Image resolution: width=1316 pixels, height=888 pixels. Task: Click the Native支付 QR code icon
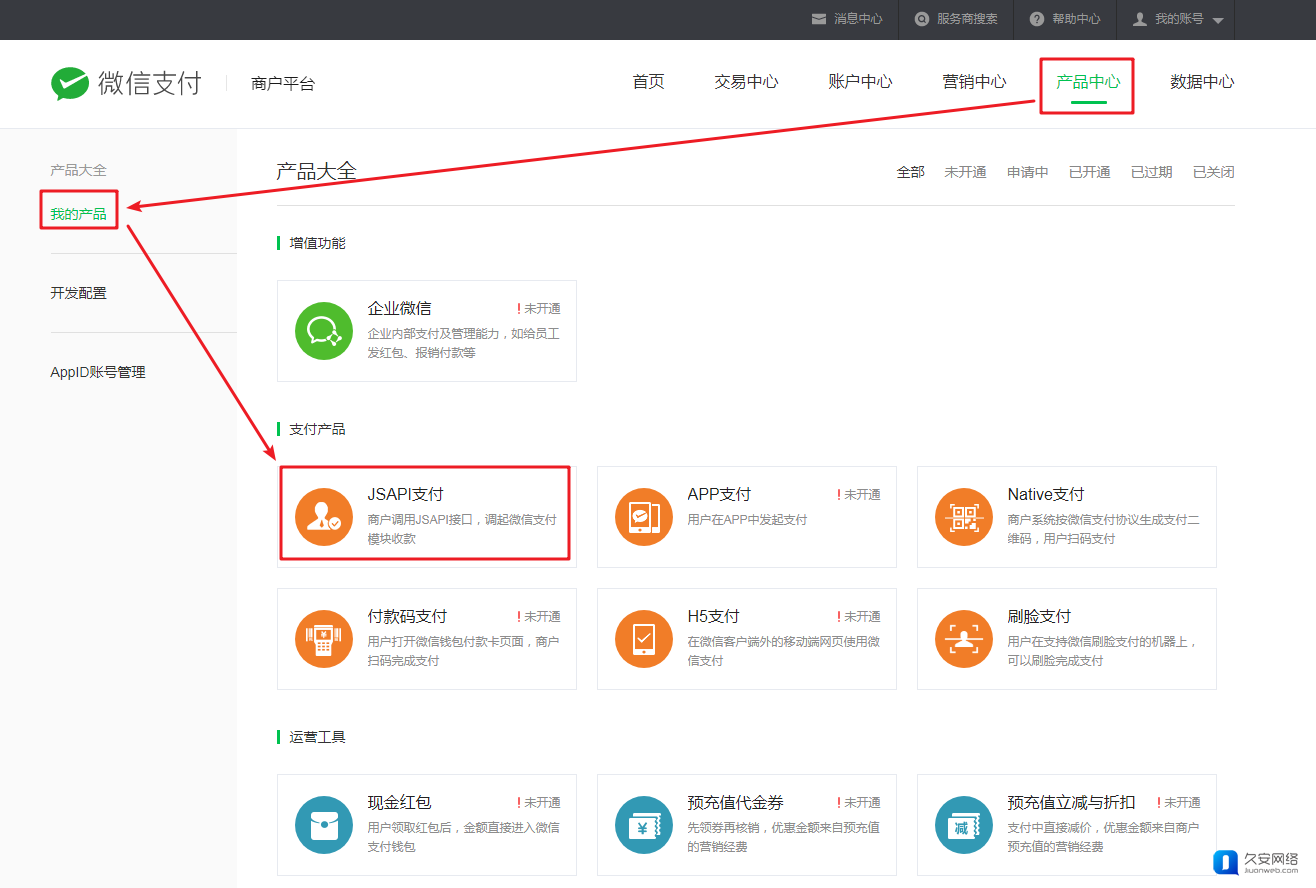[x=964, y=517]
